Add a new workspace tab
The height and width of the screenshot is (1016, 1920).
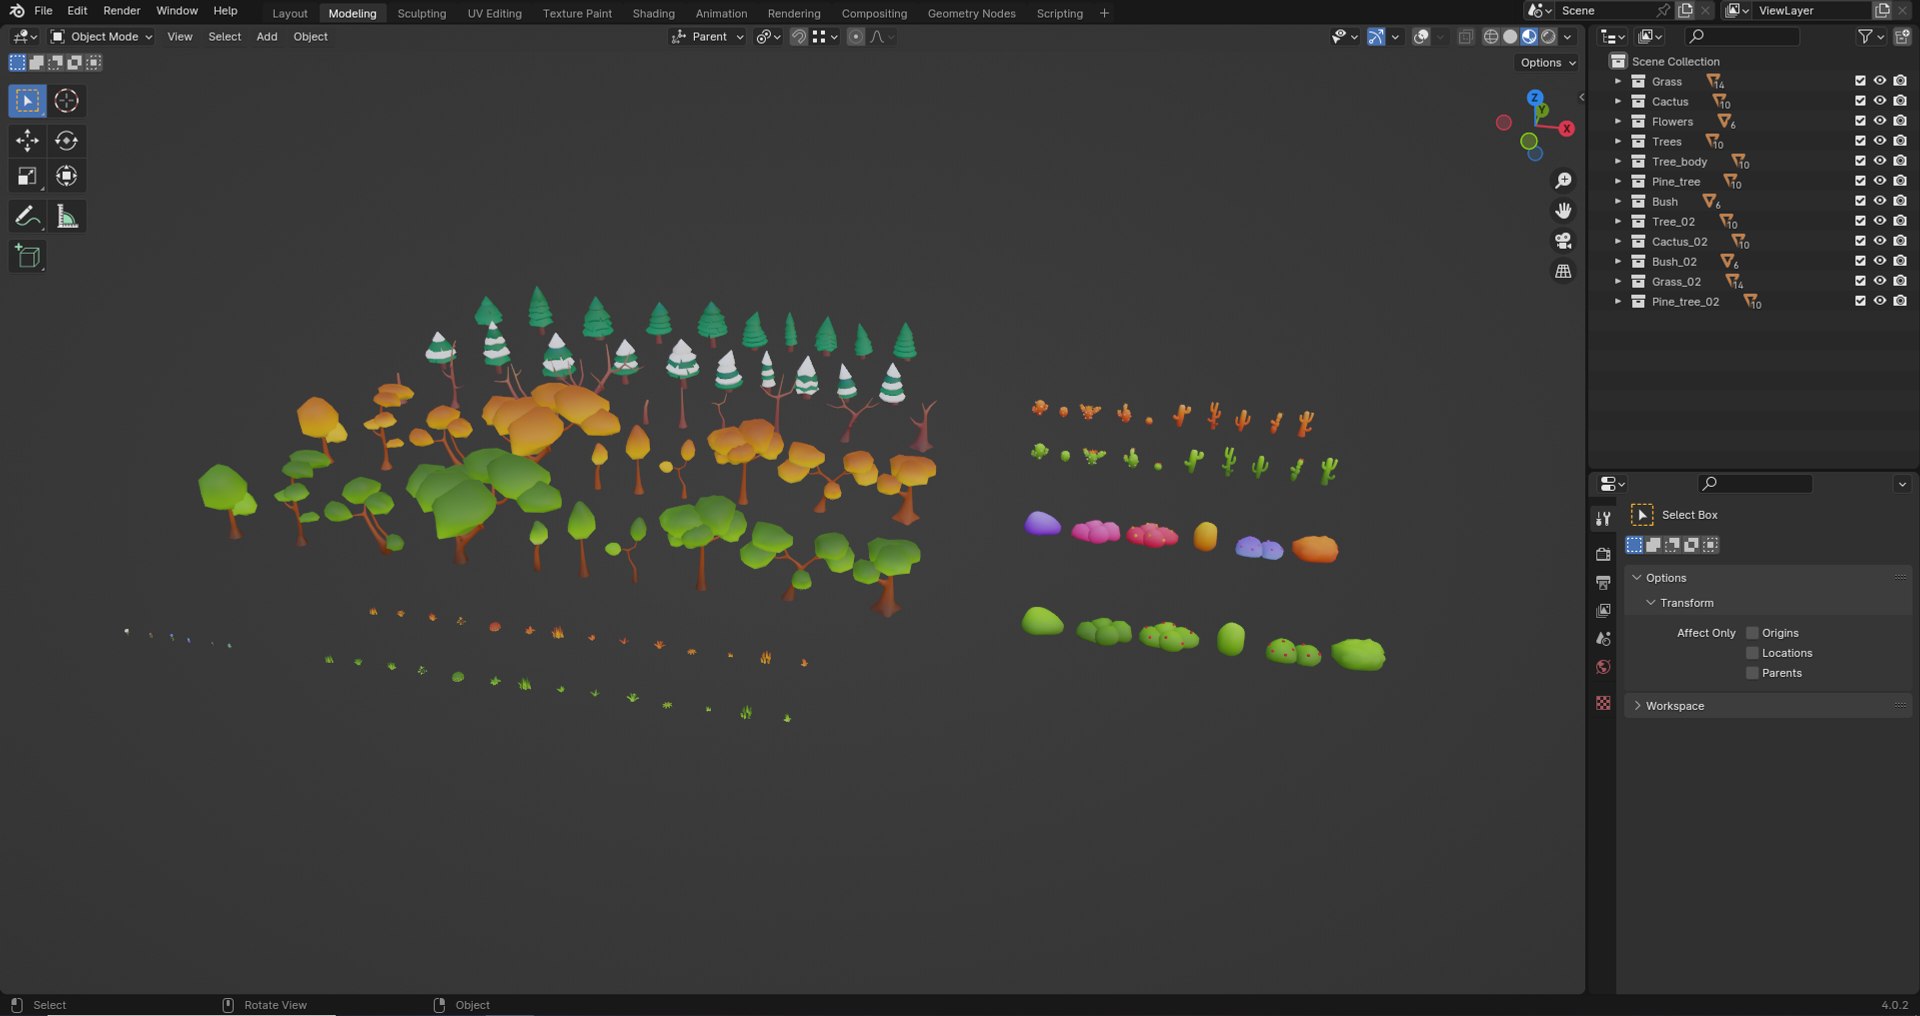pyautogui.click(x=1104, y=13)
